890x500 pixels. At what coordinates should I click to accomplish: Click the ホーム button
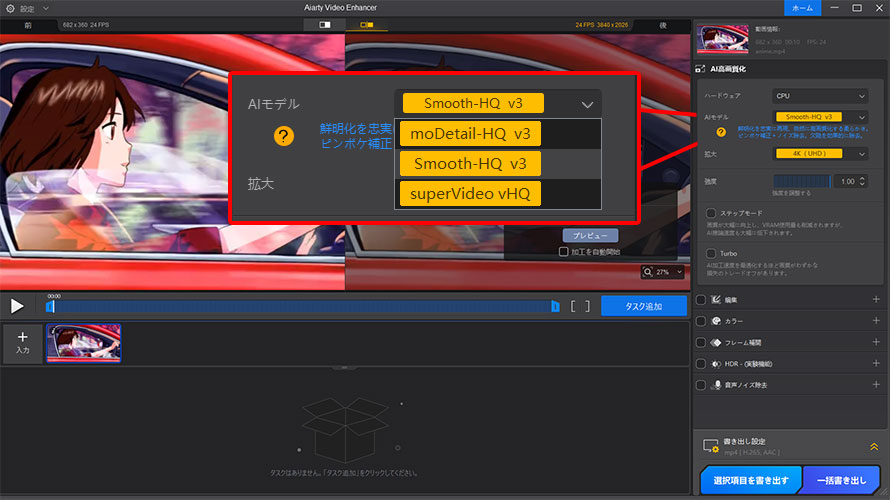[x=802, y=8]
